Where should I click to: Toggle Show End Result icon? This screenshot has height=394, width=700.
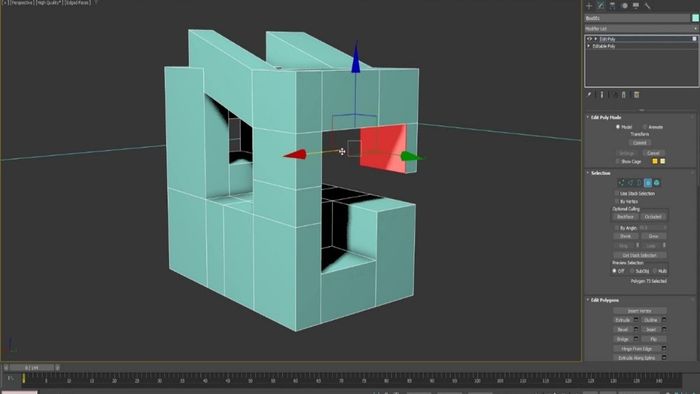tap(601, 95)
